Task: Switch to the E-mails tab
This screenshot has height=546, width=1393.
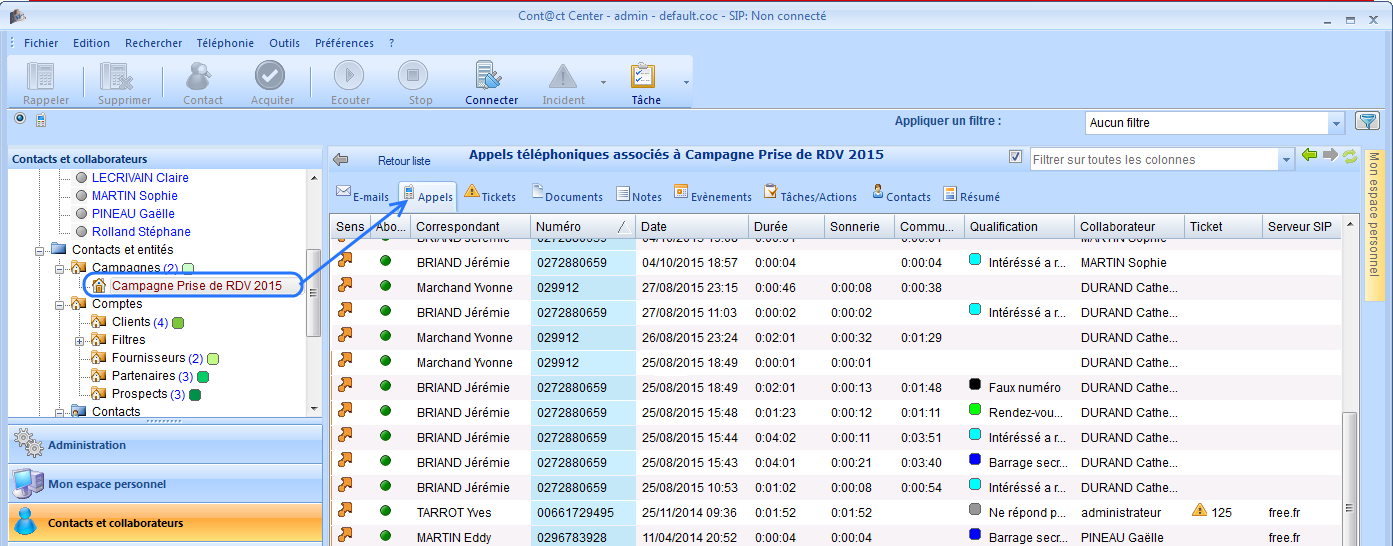Action: pos(363,196)
